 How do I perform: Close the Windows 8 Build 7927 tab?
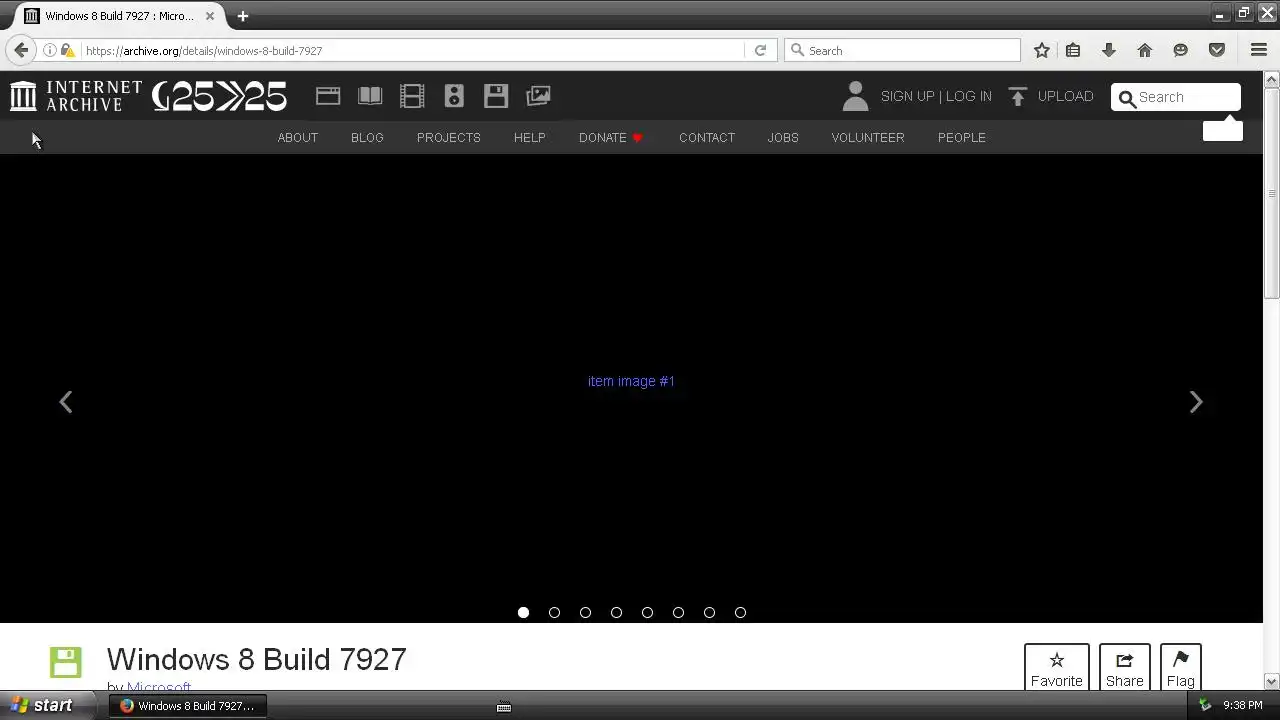[x=210, y=16]
